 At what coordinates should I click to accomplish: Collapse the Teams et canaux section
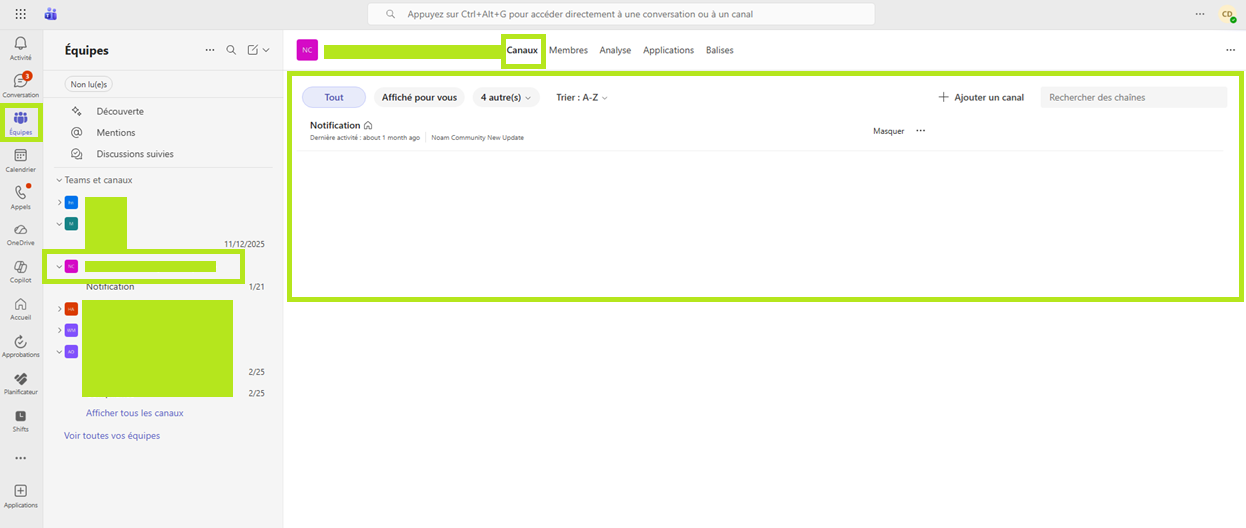tap(59, 180)
